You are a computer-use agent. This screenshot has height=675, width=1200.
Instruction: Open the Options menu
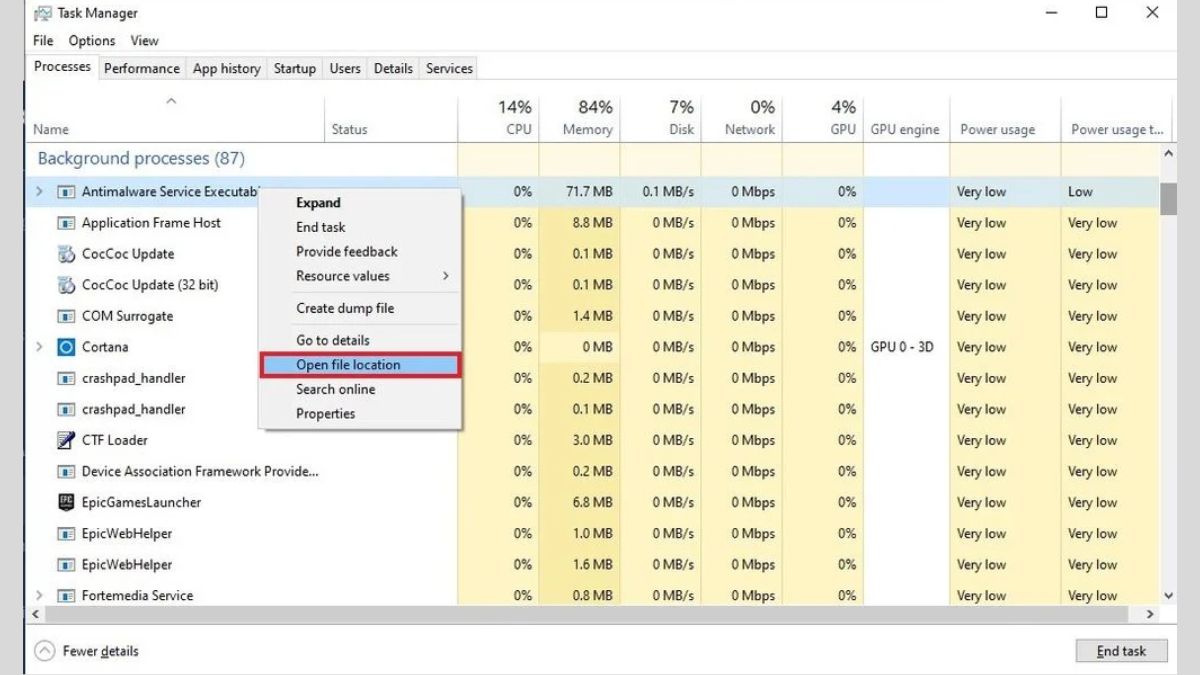point(91,40)
